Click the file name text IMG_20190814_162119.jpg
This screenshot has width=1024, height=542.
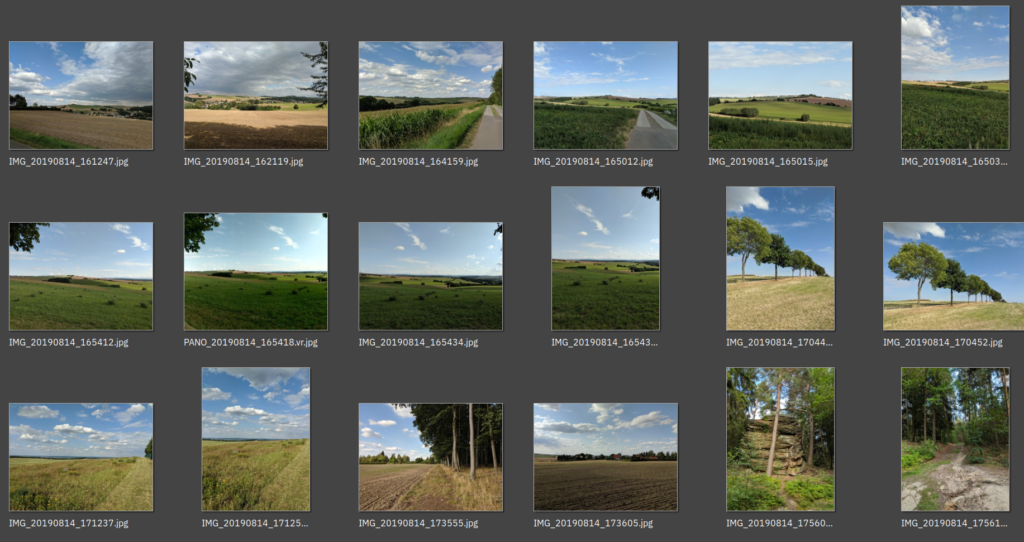[244, 161]
